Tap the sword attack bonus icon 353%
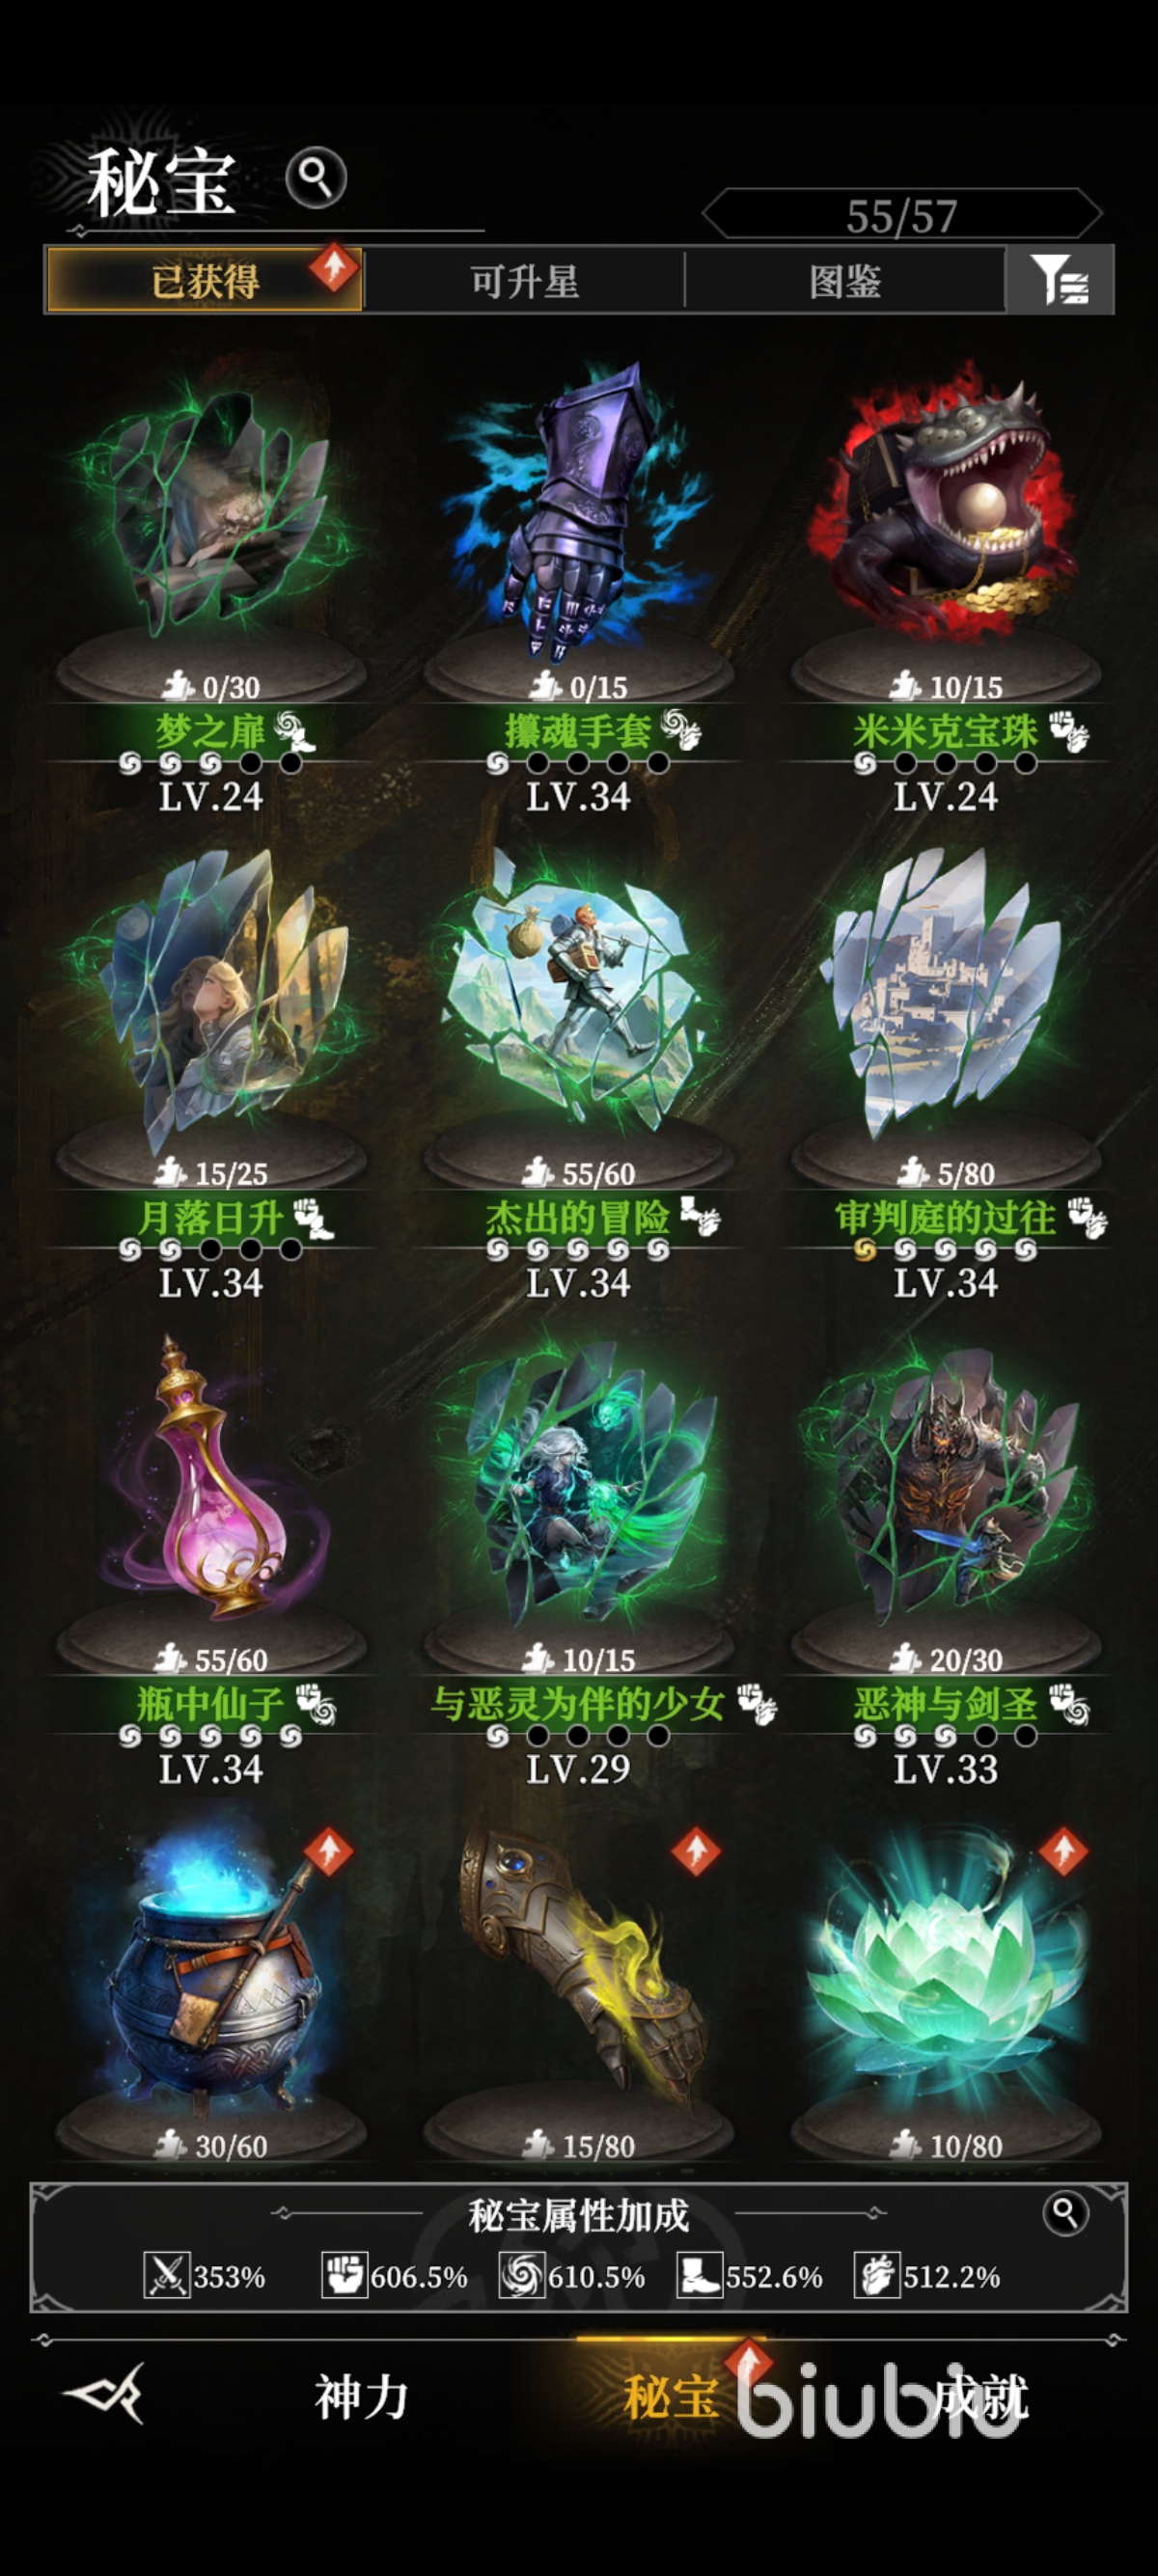 (x=166, y=2276)
